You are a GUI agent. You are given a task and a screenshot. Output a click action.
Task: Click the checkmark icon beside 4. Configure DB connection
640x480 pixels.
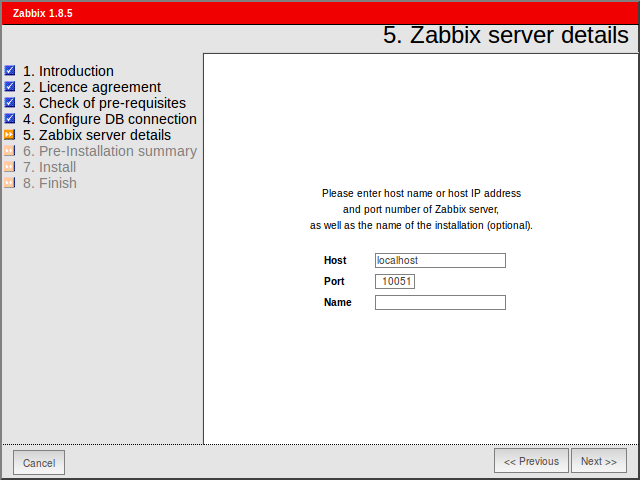pos(10,118)
